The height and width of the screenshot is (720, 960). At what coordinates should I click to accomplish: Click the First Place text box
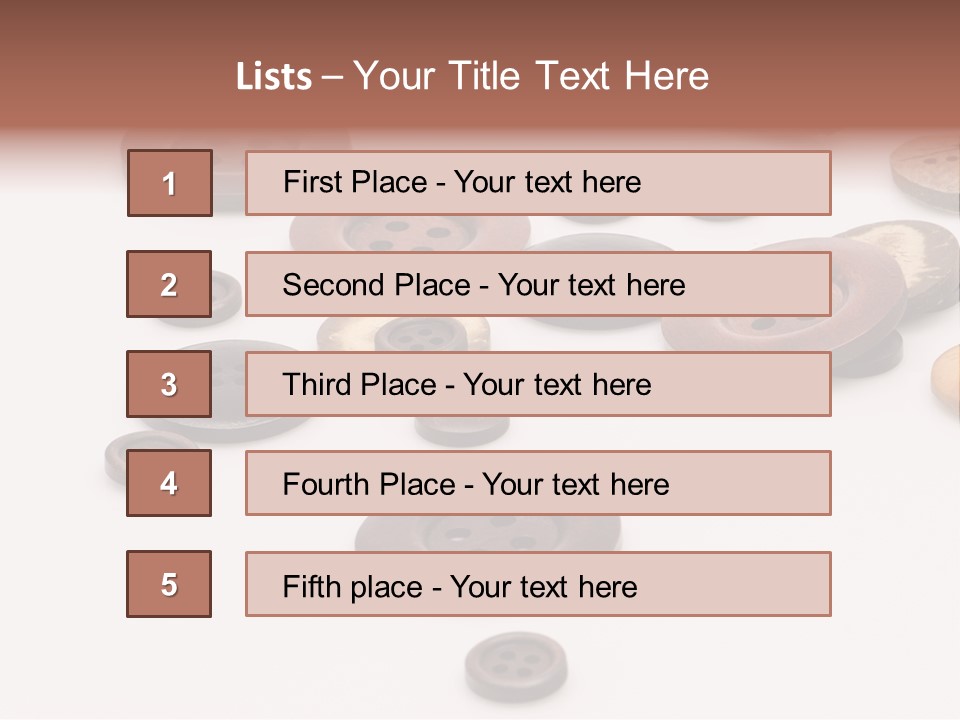[538, 183]
